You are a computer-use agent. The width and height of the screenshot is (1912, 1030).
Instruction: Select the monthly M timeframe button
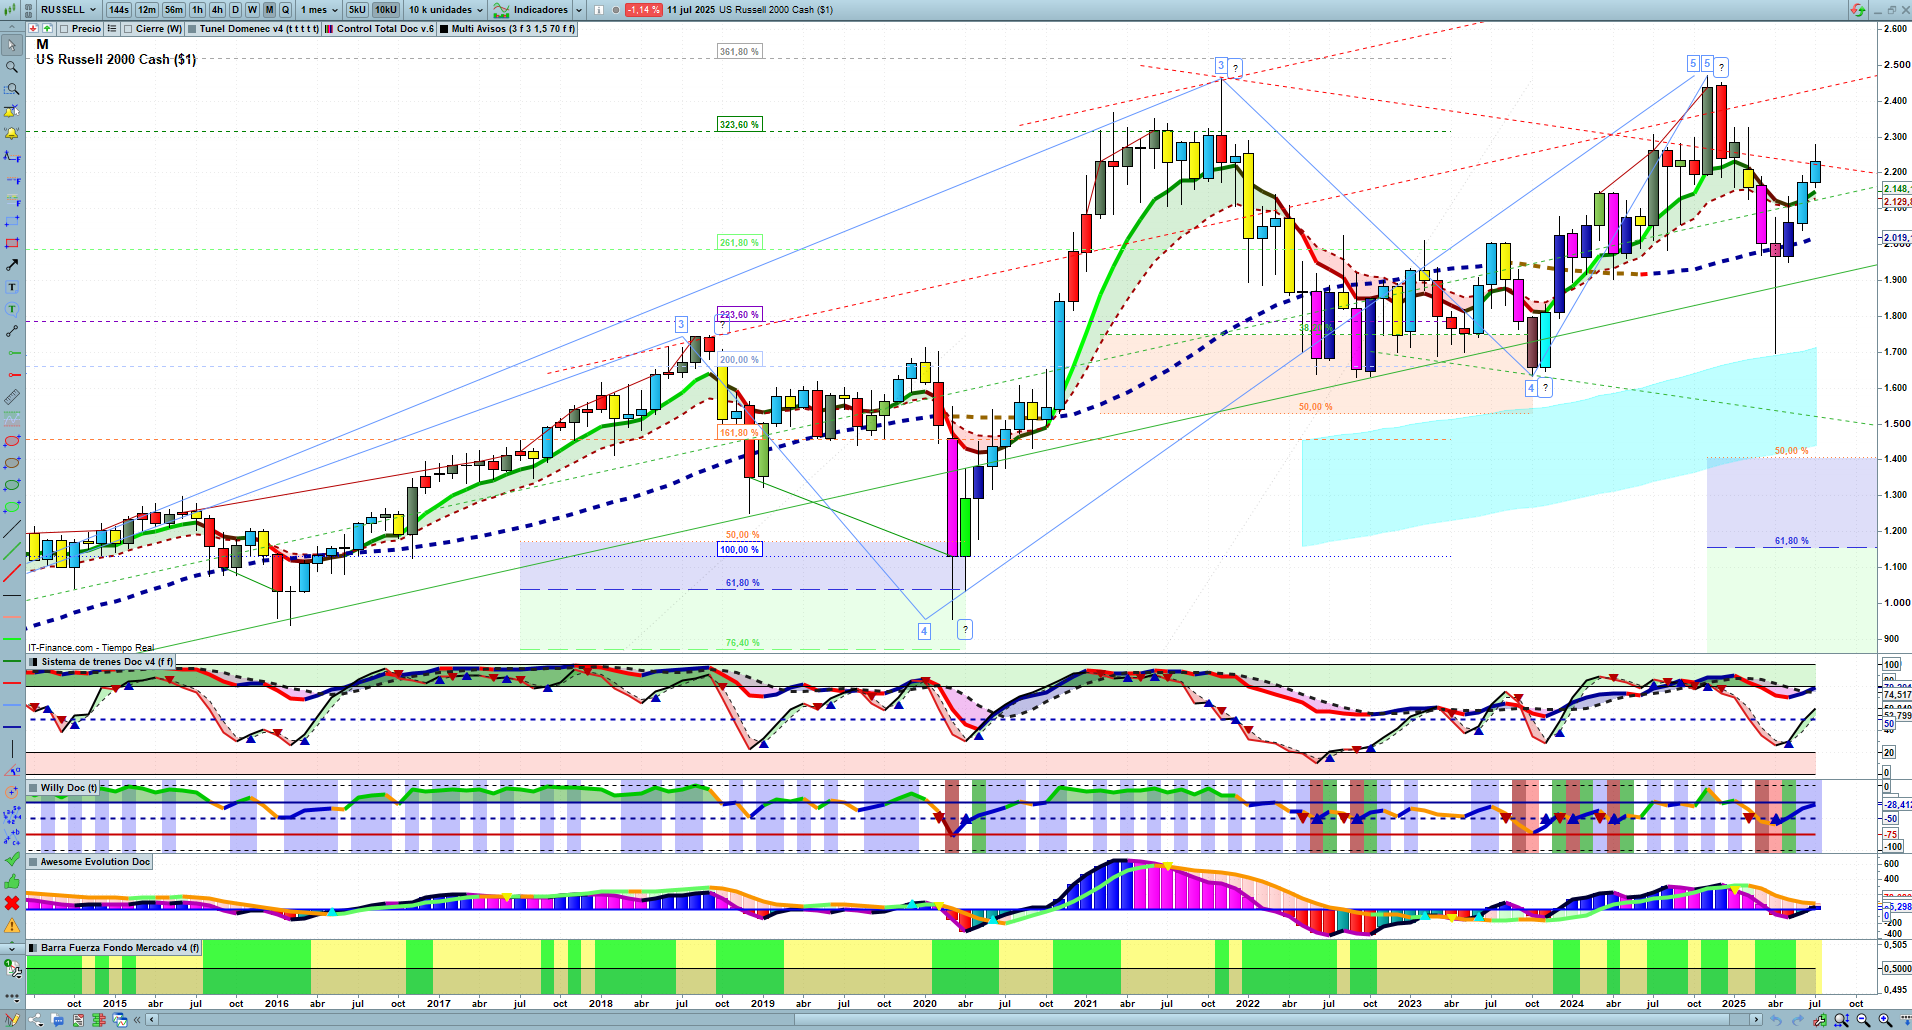[x=269, y=10]
